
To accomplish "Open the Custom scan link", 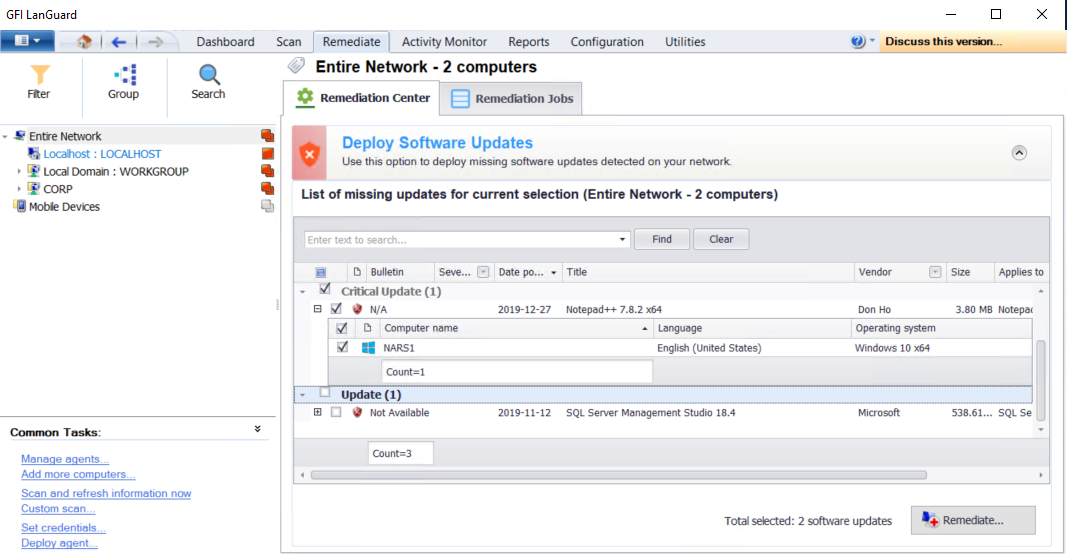I will coord(58,508).
